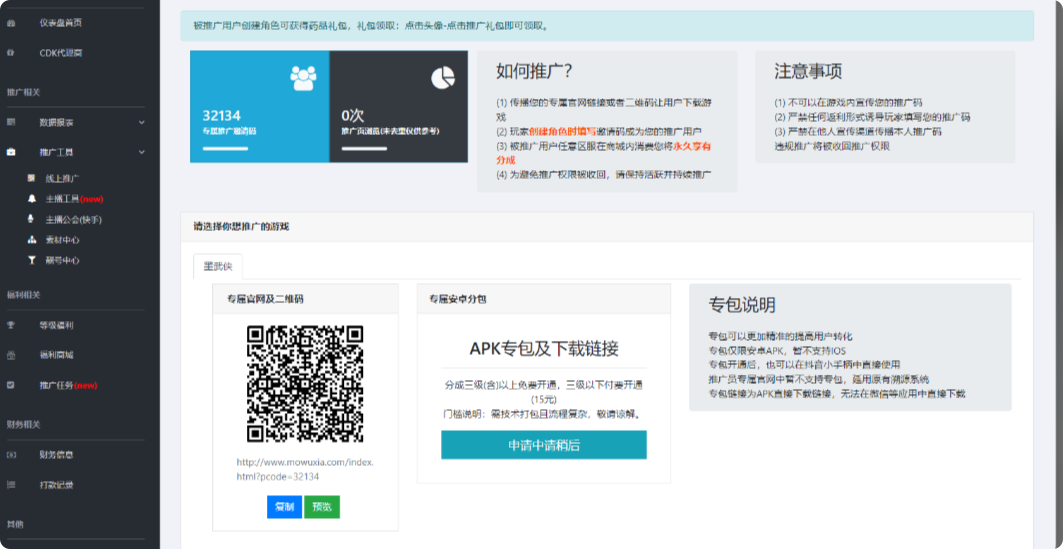Click the store icon for 福利商城
The height and width of the screenshot is (549, 1063).
10,355
